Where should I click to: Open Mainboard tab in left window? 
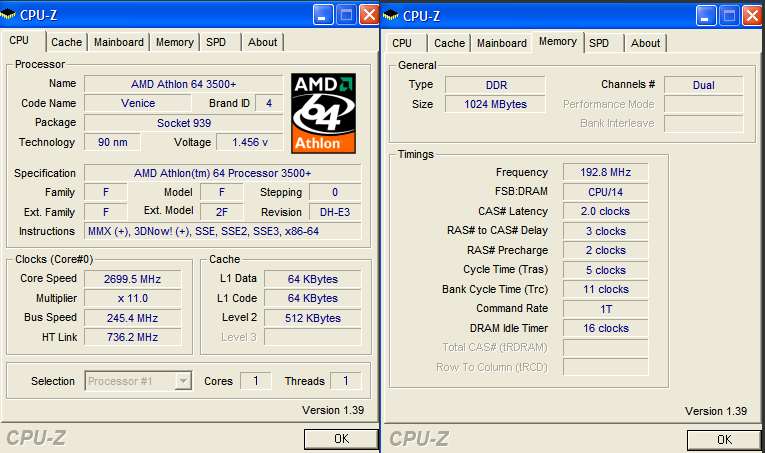click(x=119, y=42)
